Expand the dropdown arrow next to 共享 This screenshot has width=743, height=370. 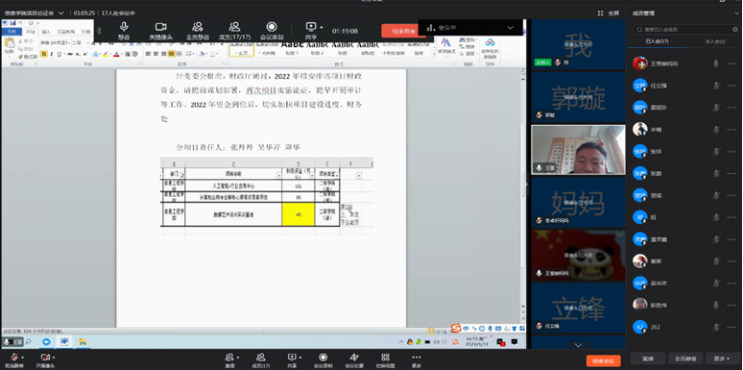click(322, 27)
